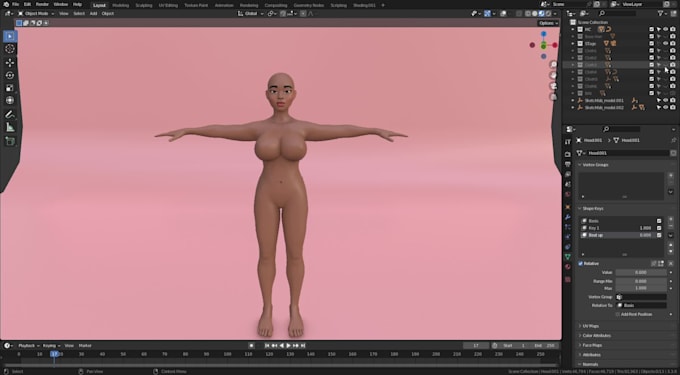Open the Keying dropdown in timeline
This screenshot has width=680, height=375.
pyautogui.click(x=52, y=346)
